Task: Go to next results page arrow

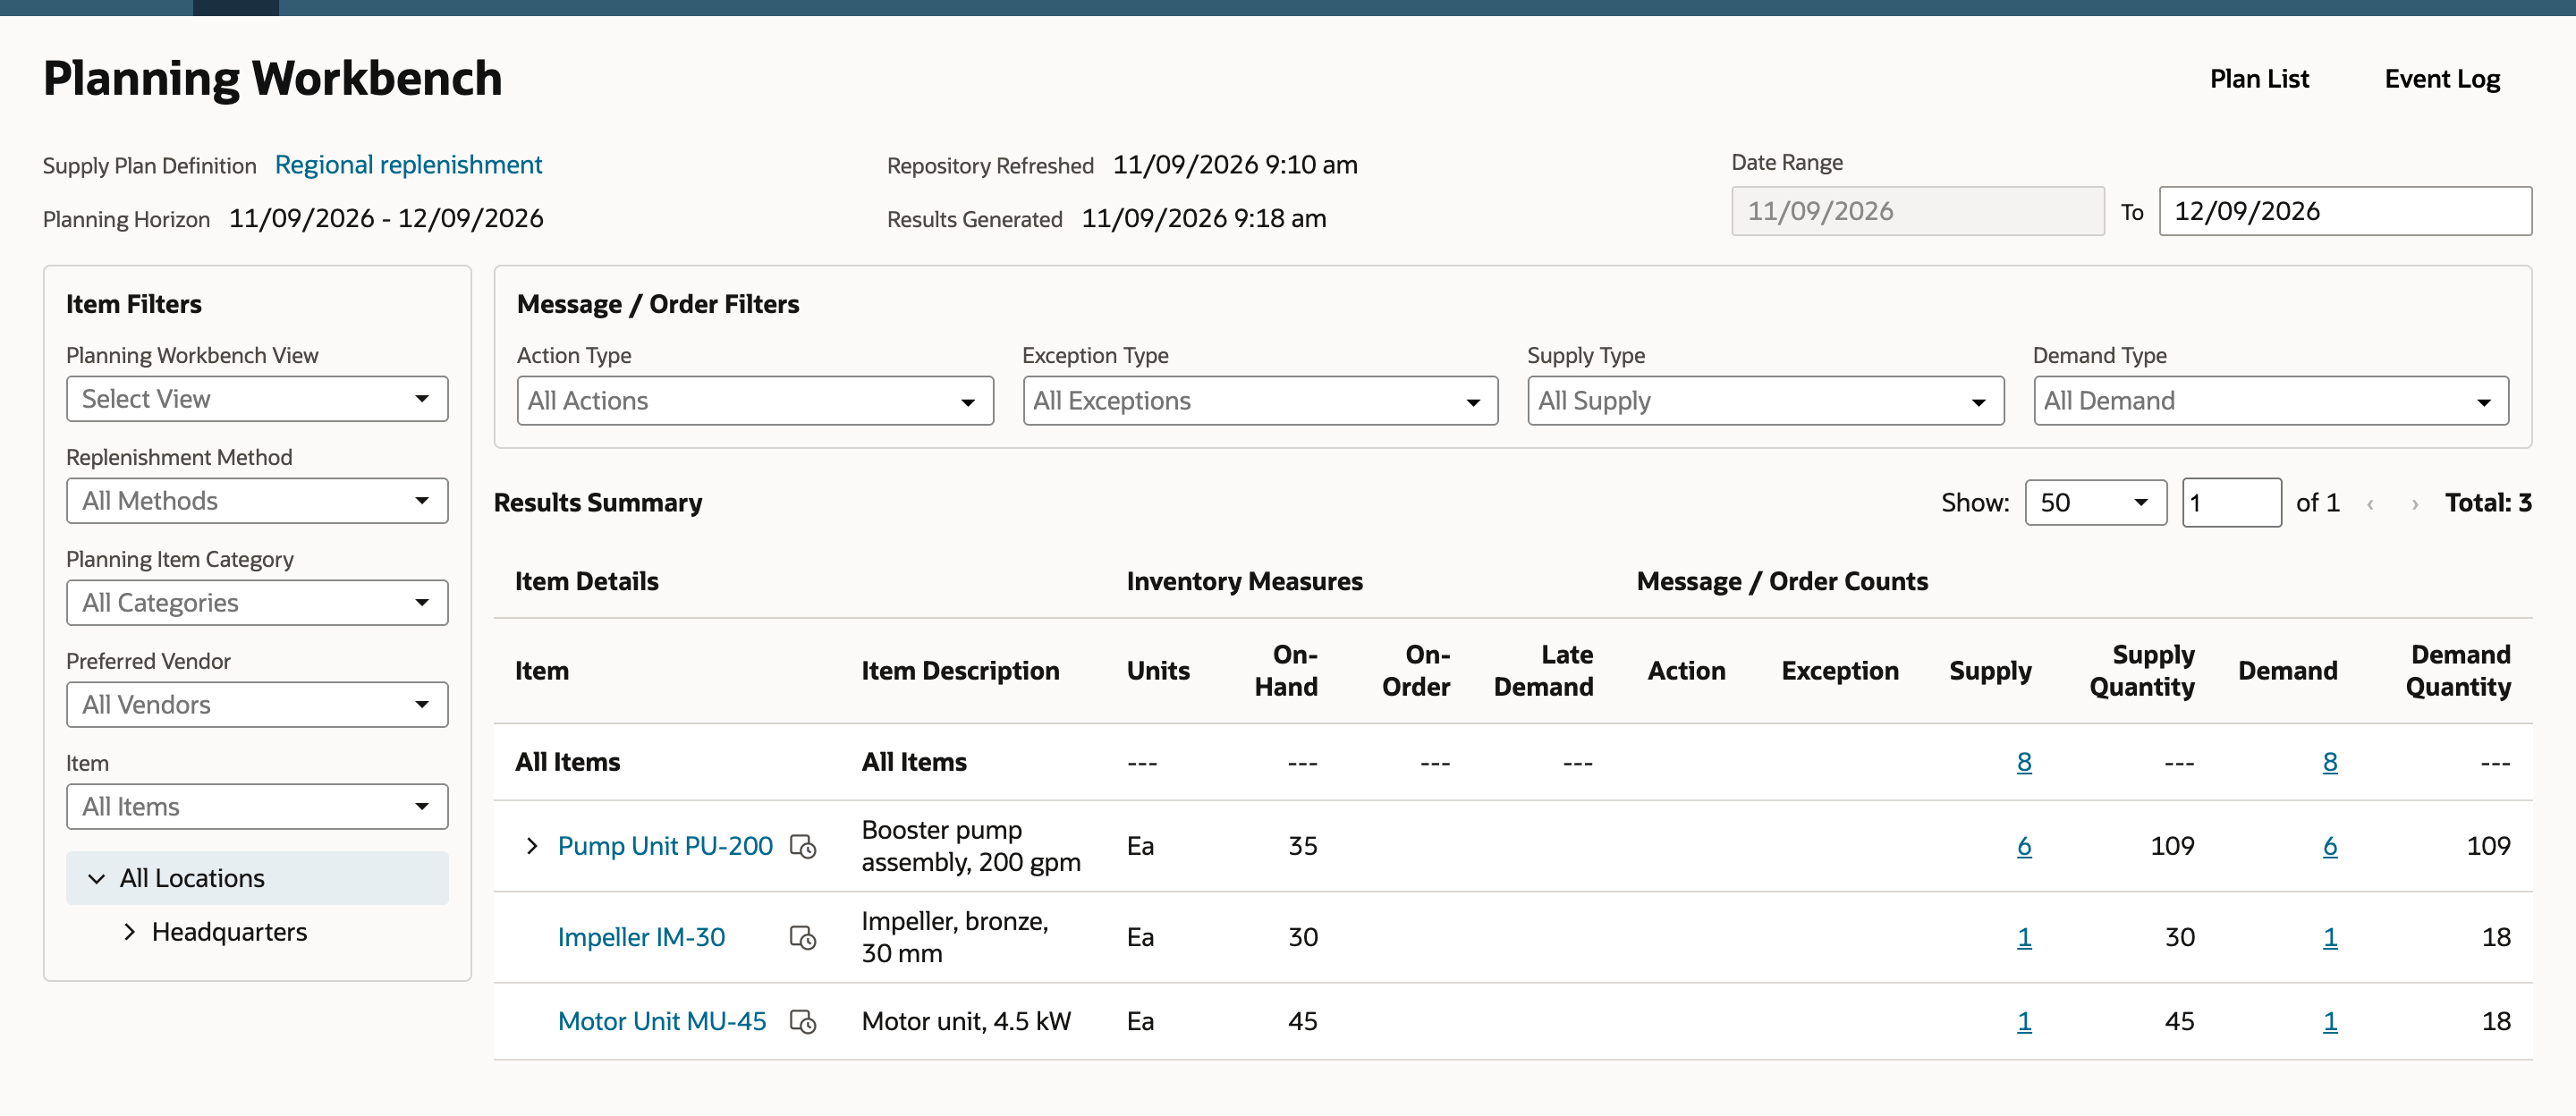Action: tap(2415, 503)
